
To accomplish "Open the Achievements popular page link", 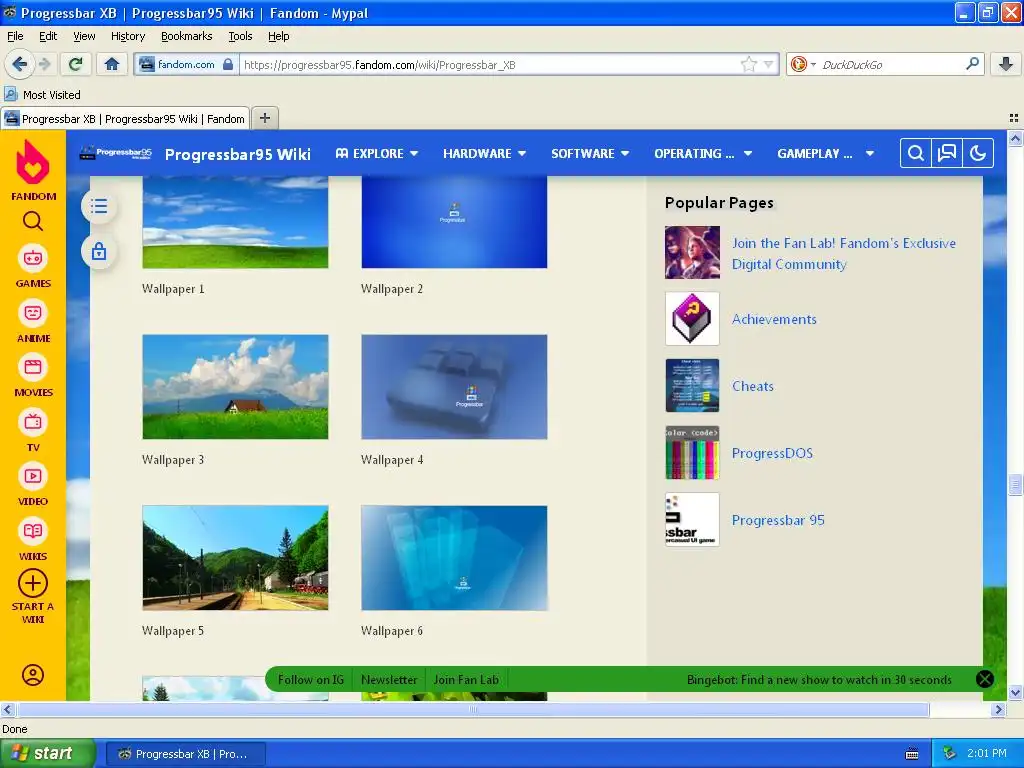I will pos(774,319).
